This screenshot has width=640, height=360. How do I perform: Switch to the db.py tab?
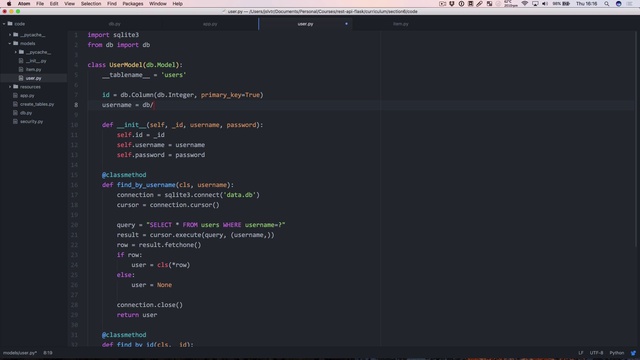coord(115,24)
